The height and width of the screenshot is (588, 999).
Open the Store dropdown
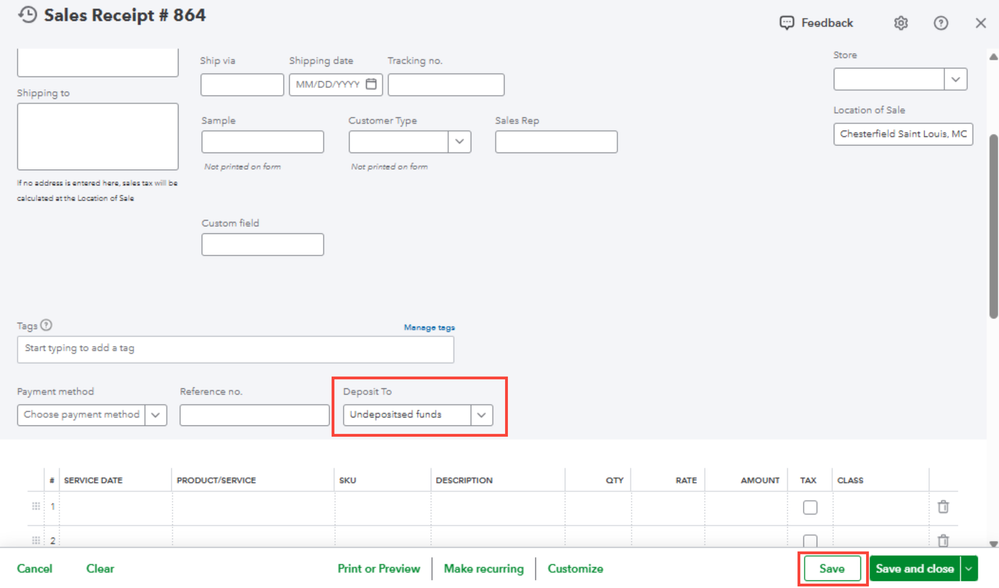coord(955,79)
